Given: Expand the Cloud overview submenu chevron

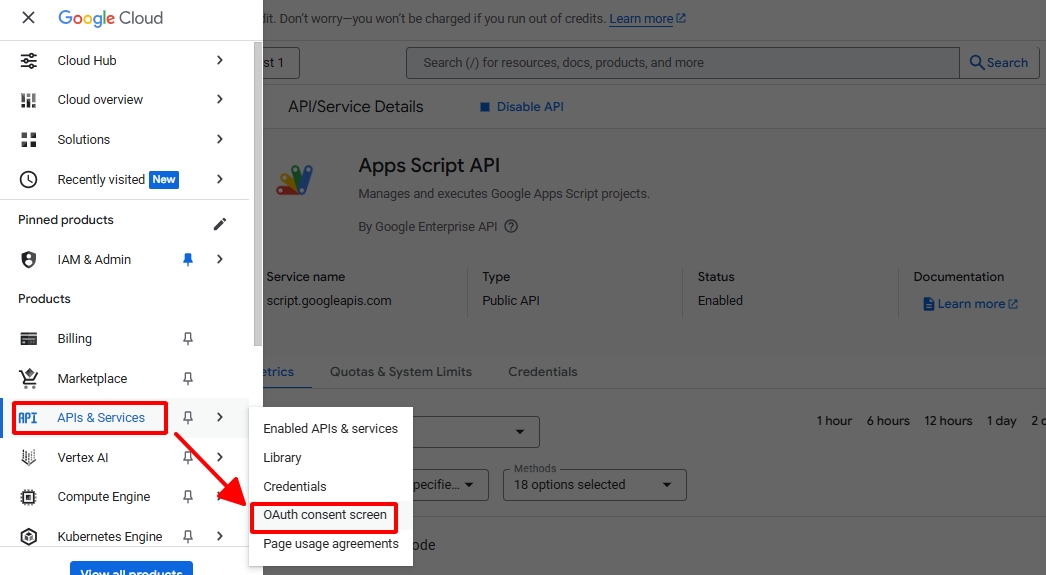Looking at the screenshot, I should click(219, 99).
